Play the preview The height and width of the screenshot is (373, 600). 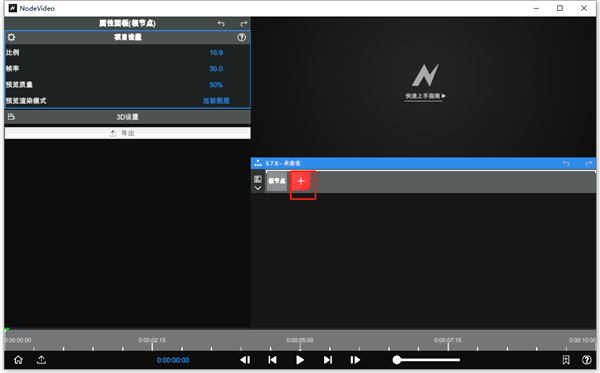(300, 360)
